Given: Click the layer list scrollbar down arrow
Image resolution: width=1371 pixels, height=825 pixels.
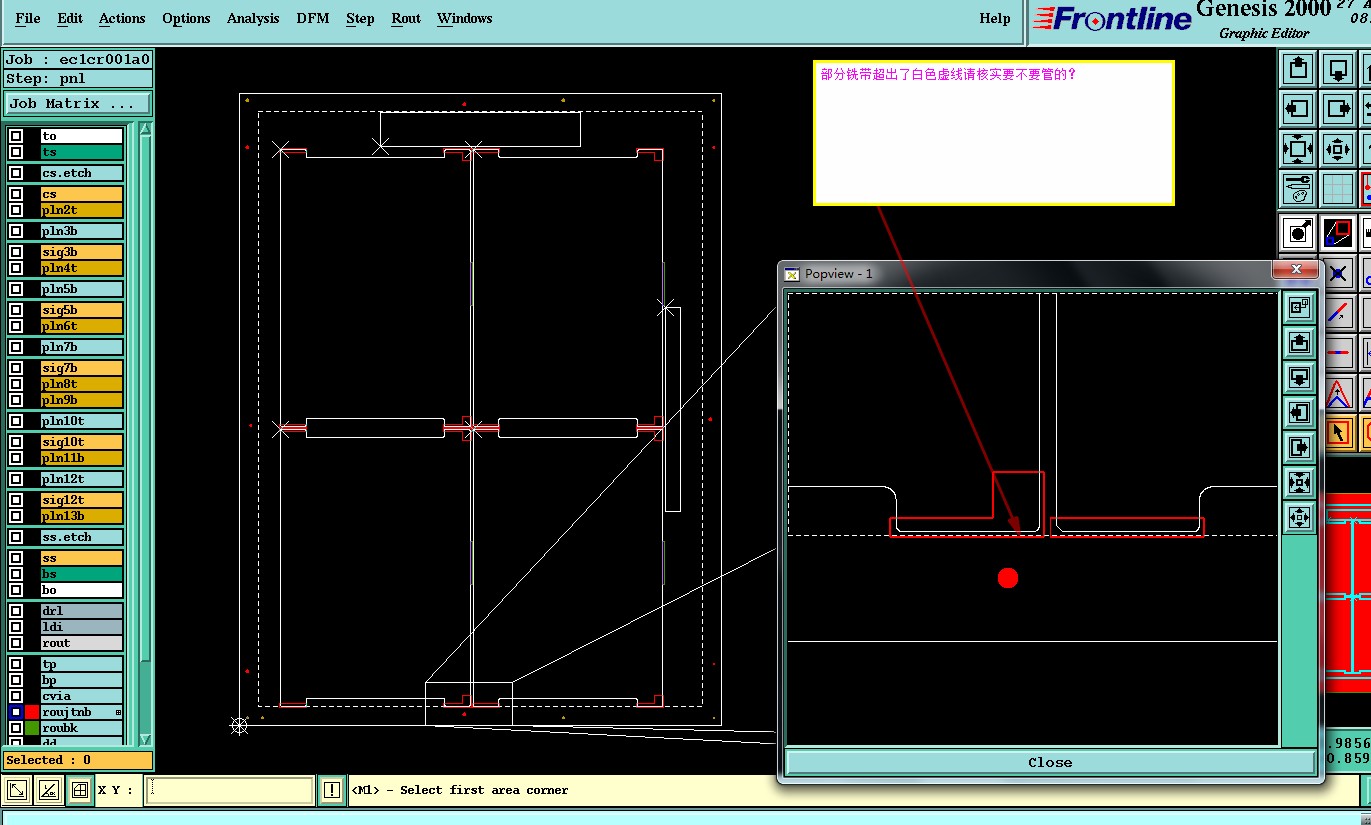Looking at the screenshot, I should pos(145,739).
